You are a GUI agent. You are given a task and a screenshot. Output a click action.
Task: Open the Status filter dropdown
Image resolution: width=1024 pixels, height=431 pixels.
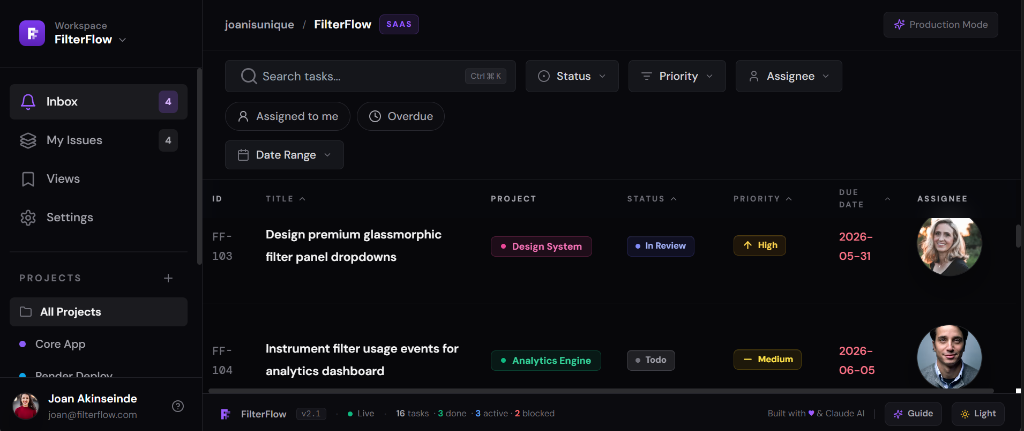[x=572, y=76]
